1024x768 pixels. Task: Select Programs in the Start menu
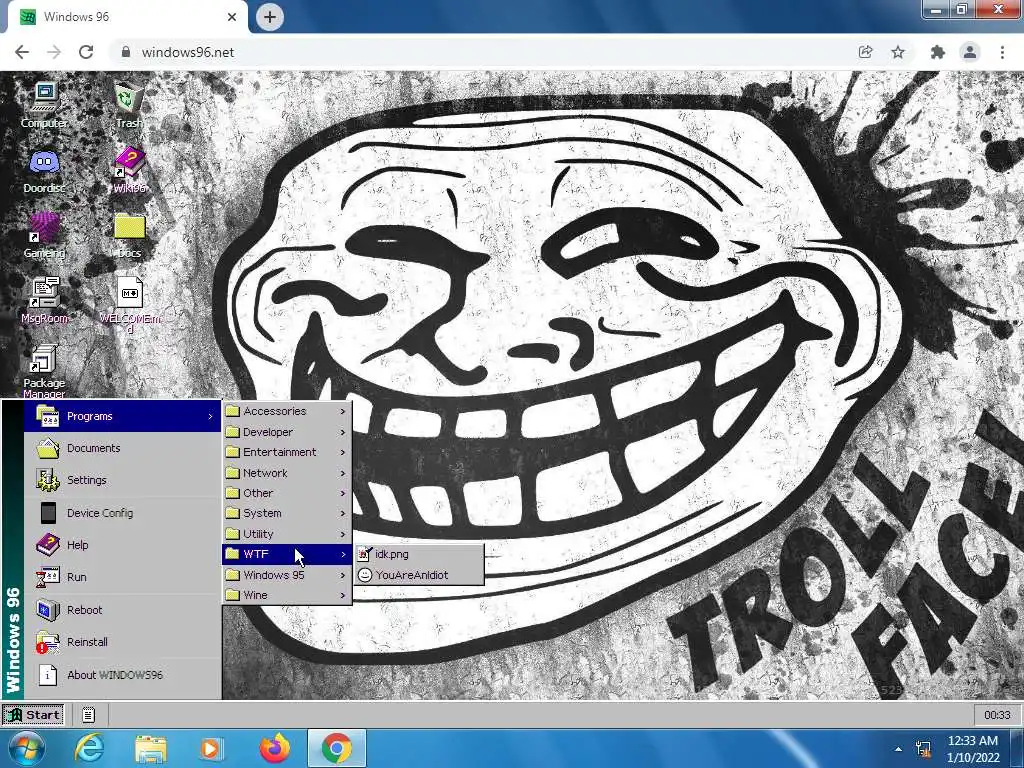click(x=123, y=416)
